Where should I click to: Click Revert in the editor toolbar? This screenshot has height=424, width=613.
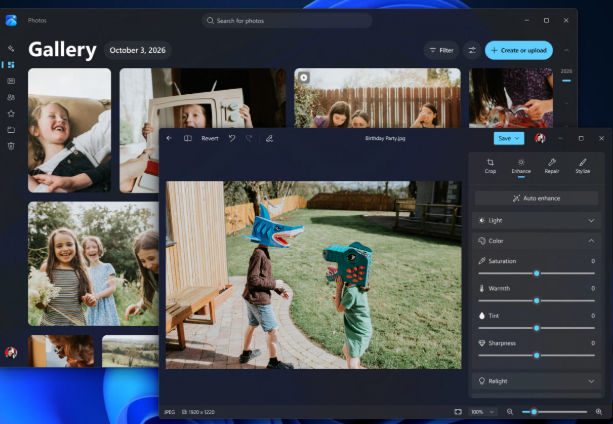pos(210,138)
